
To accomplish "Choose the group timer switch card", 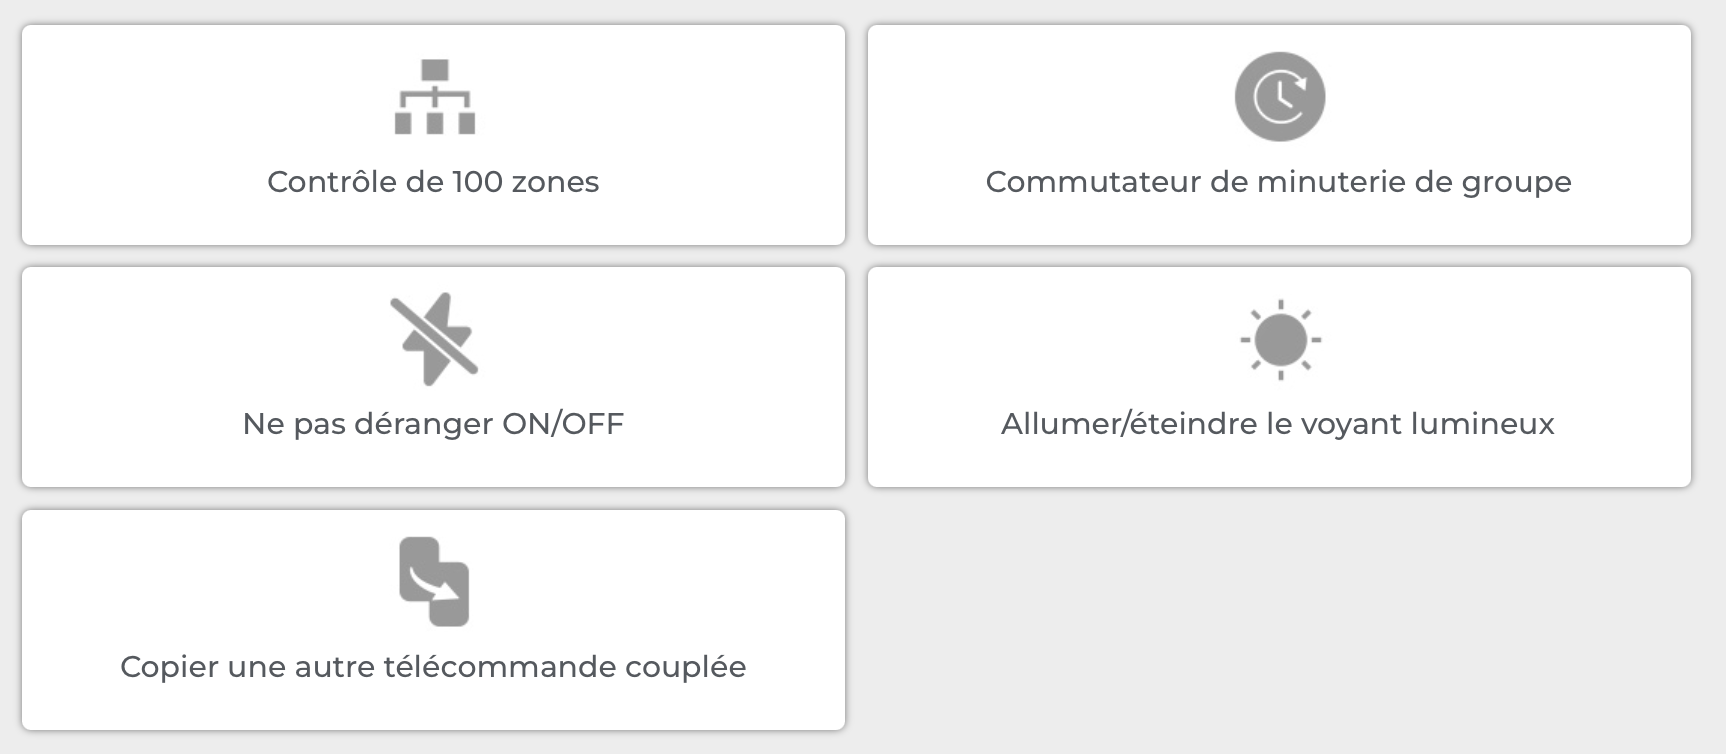I will tap(1279, 135).
